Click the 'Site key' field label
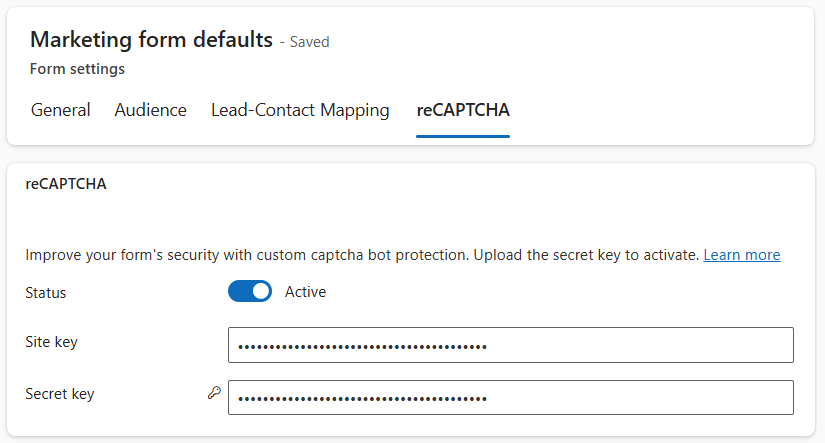 [x=51, y=342]
